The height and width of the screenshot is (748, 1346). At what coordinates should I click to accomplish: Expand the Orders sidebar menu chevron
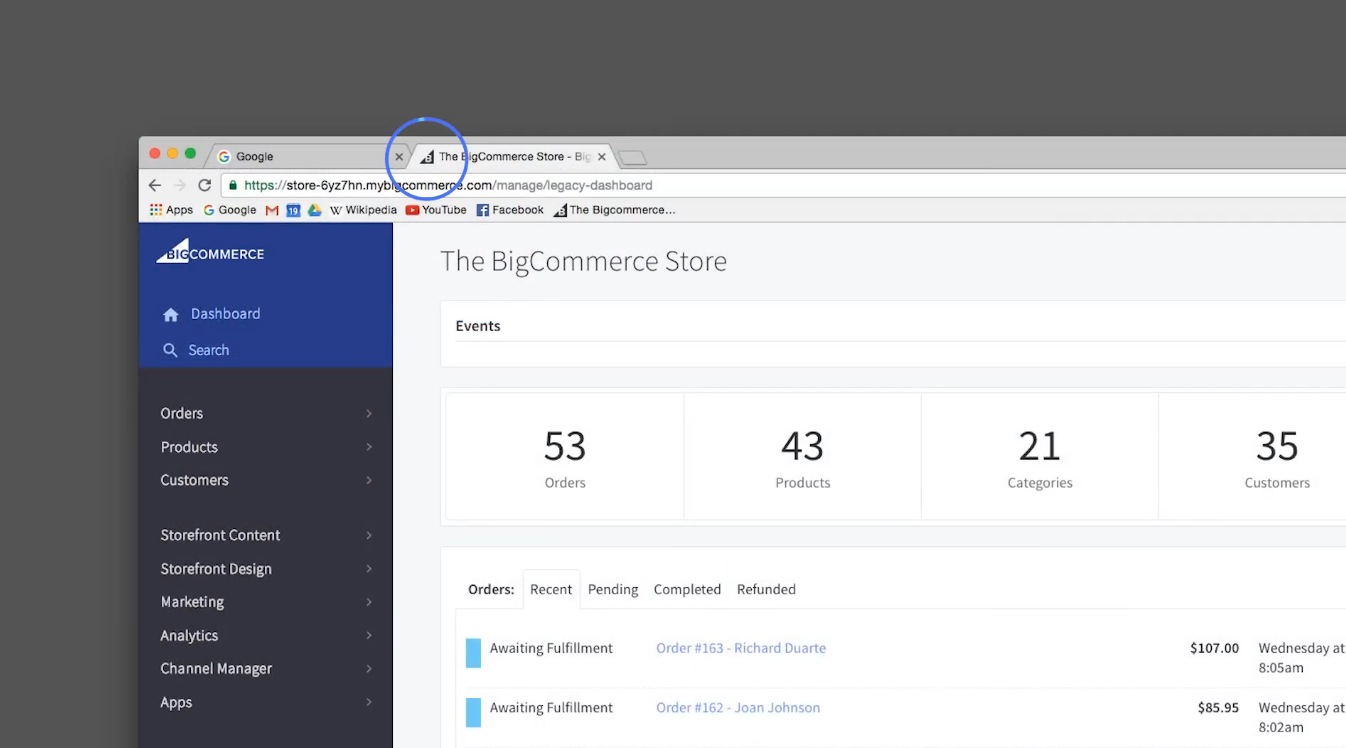pyautogui.click(x=369, y=414)
